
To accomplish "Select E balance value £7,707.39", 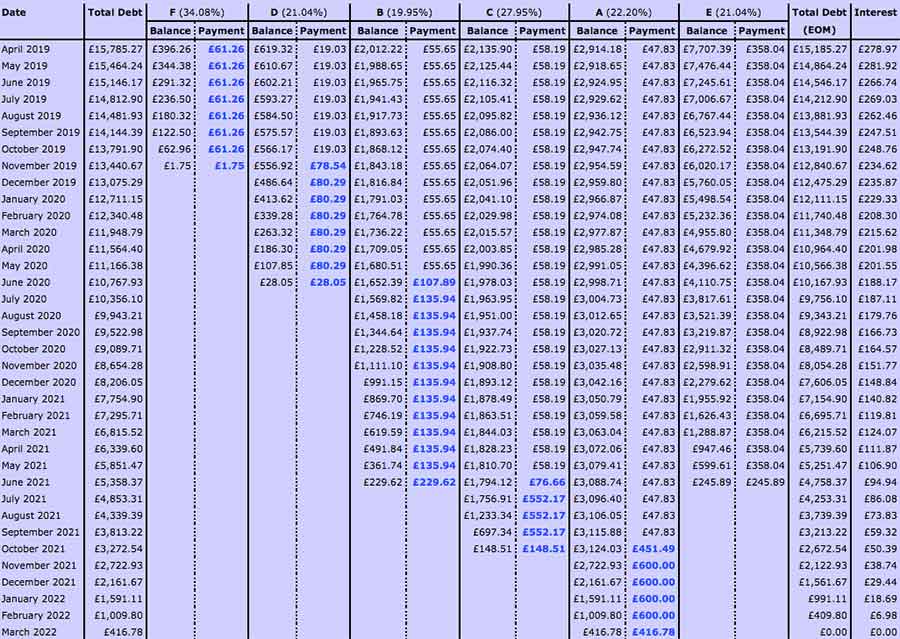I will click(x=707, y=49).
